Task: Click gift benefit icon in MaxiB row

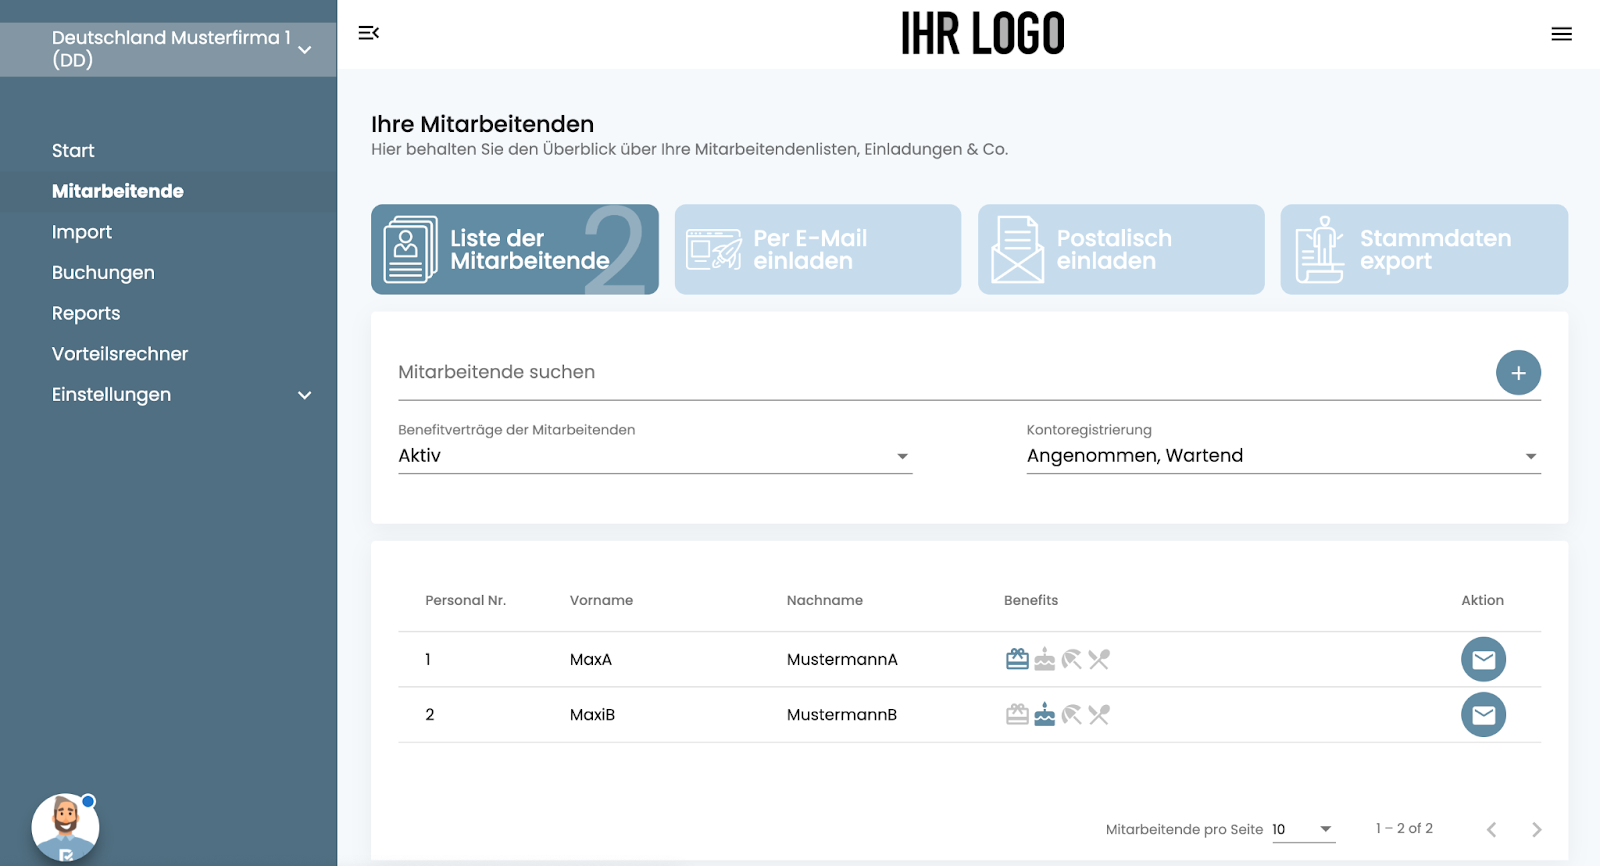Action: pos(1017,714)
